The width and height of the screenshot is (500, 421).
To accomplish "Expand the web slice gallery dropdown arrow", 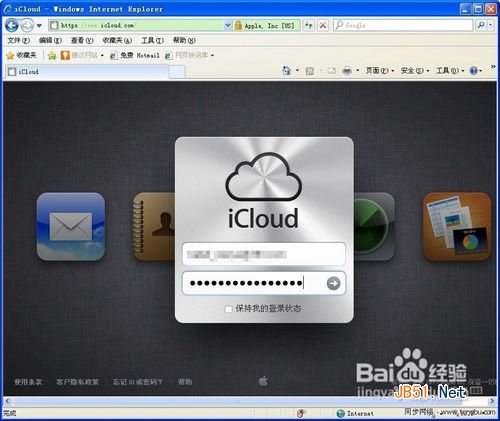I will 212,55.
